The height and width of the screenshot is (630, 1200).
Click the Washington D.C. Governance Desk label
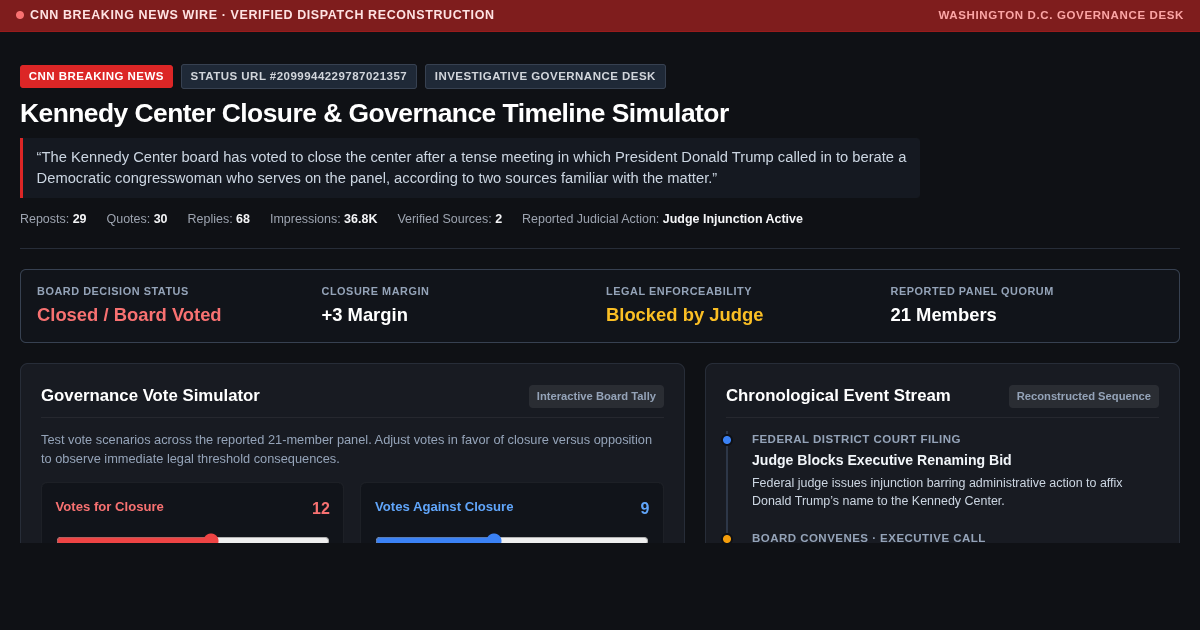1061,15
